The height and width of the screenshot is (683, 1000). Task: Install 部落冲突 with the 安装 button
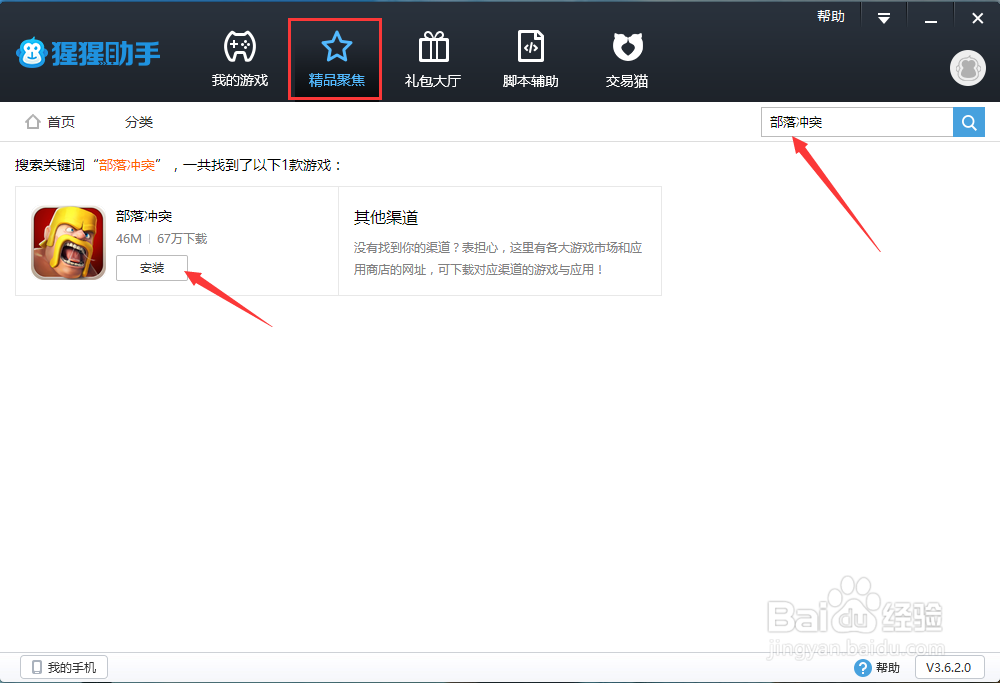tap(152, 268)
